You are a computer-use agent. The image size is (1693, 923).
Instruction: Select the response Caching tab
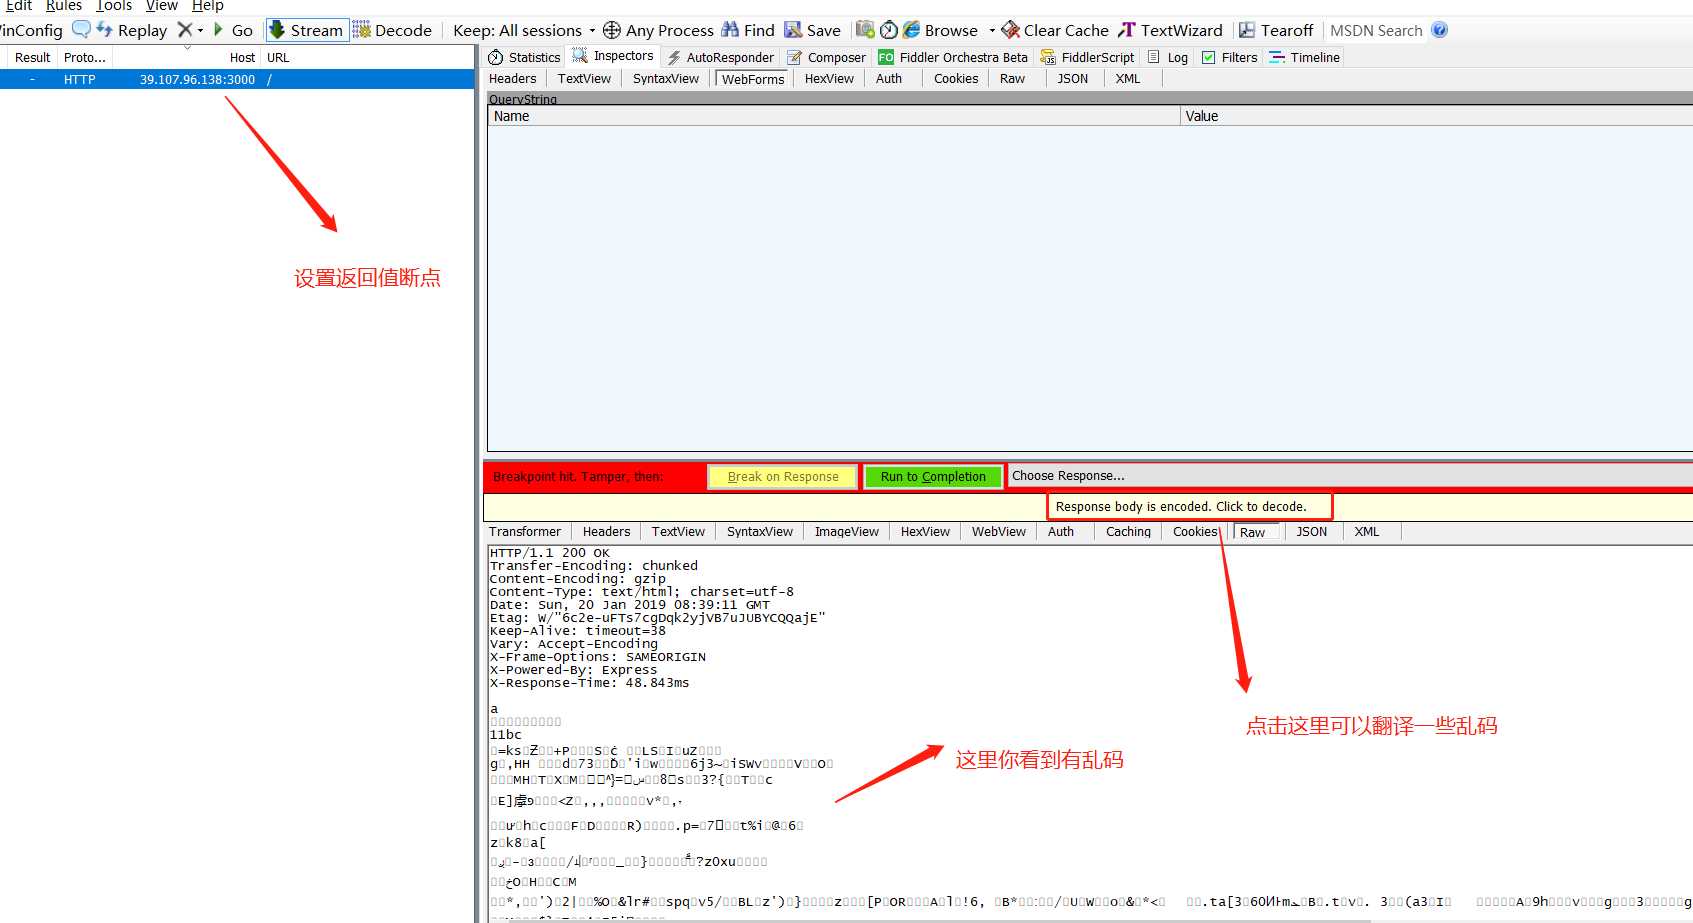click(x=1128, y=532)
